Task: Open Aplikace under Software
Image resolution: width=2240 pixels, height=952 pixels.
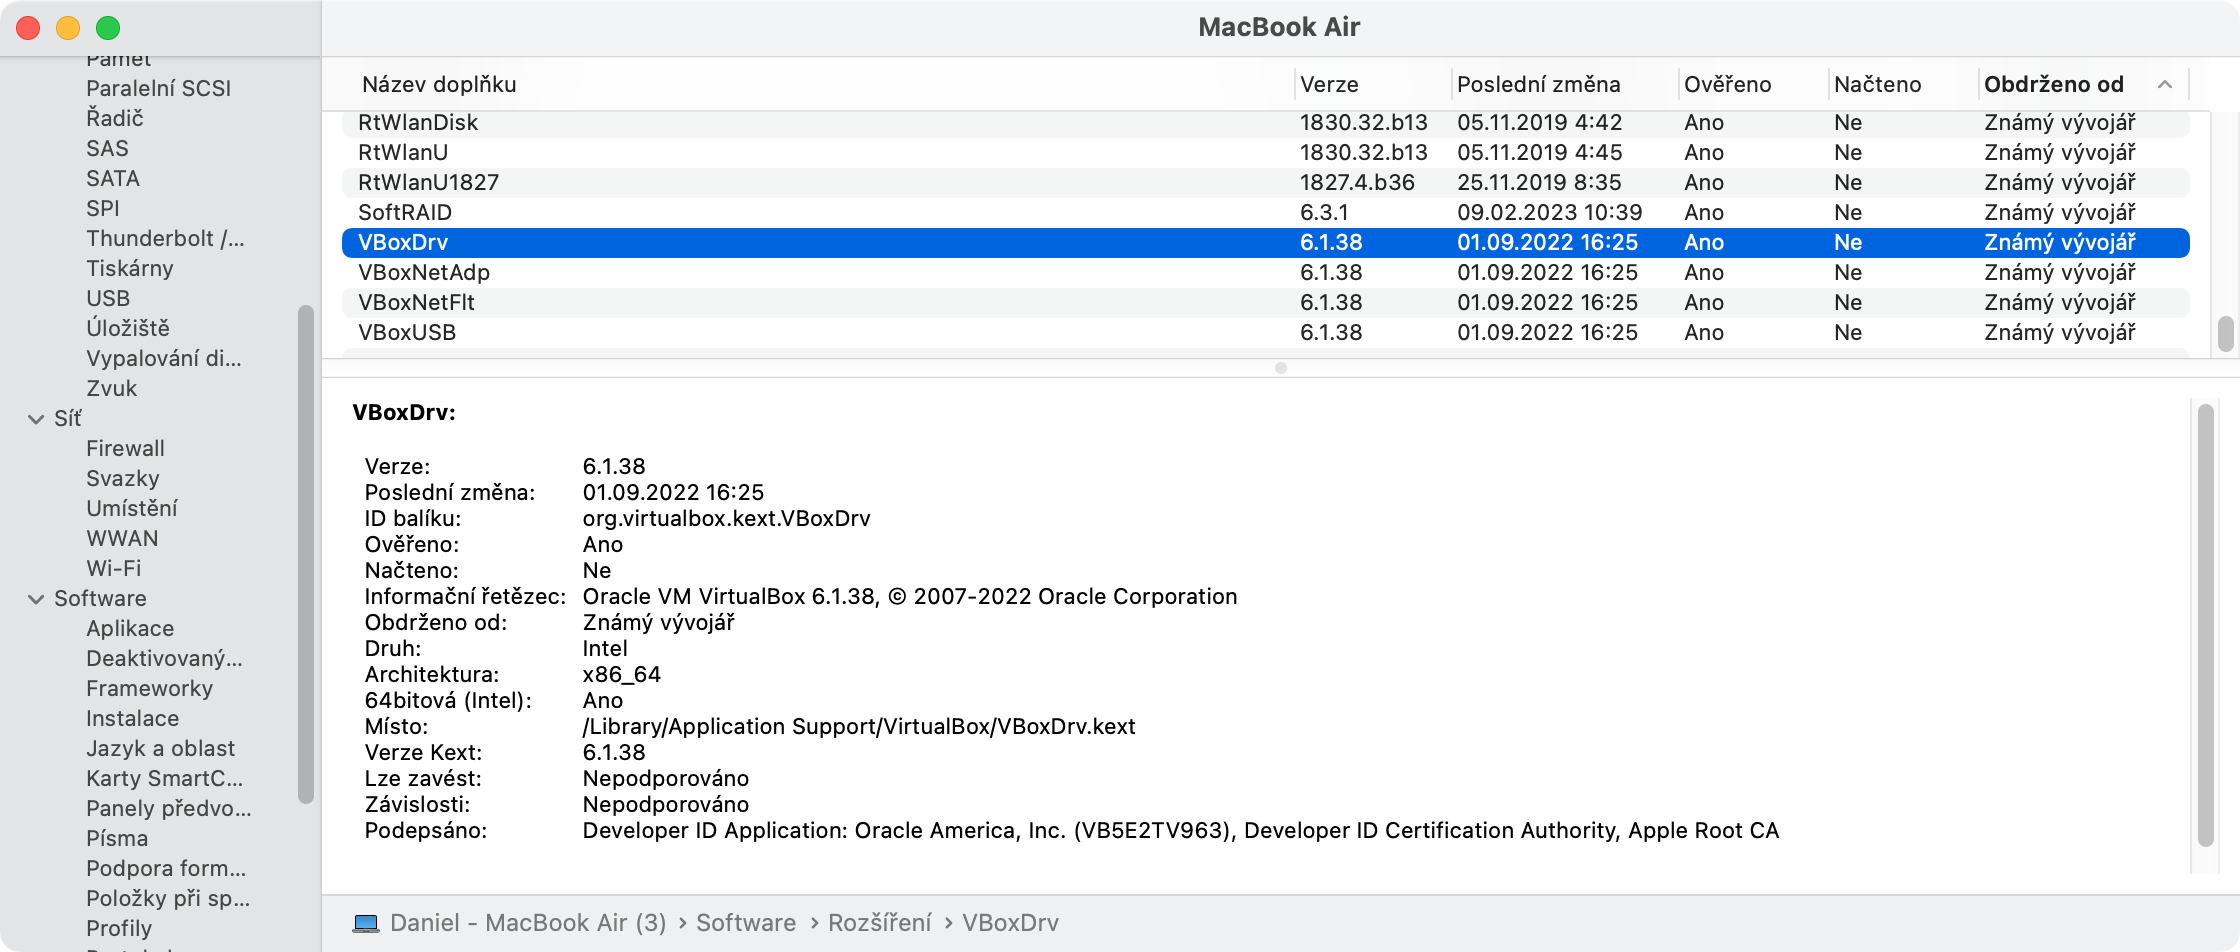Action: [130, 629]
